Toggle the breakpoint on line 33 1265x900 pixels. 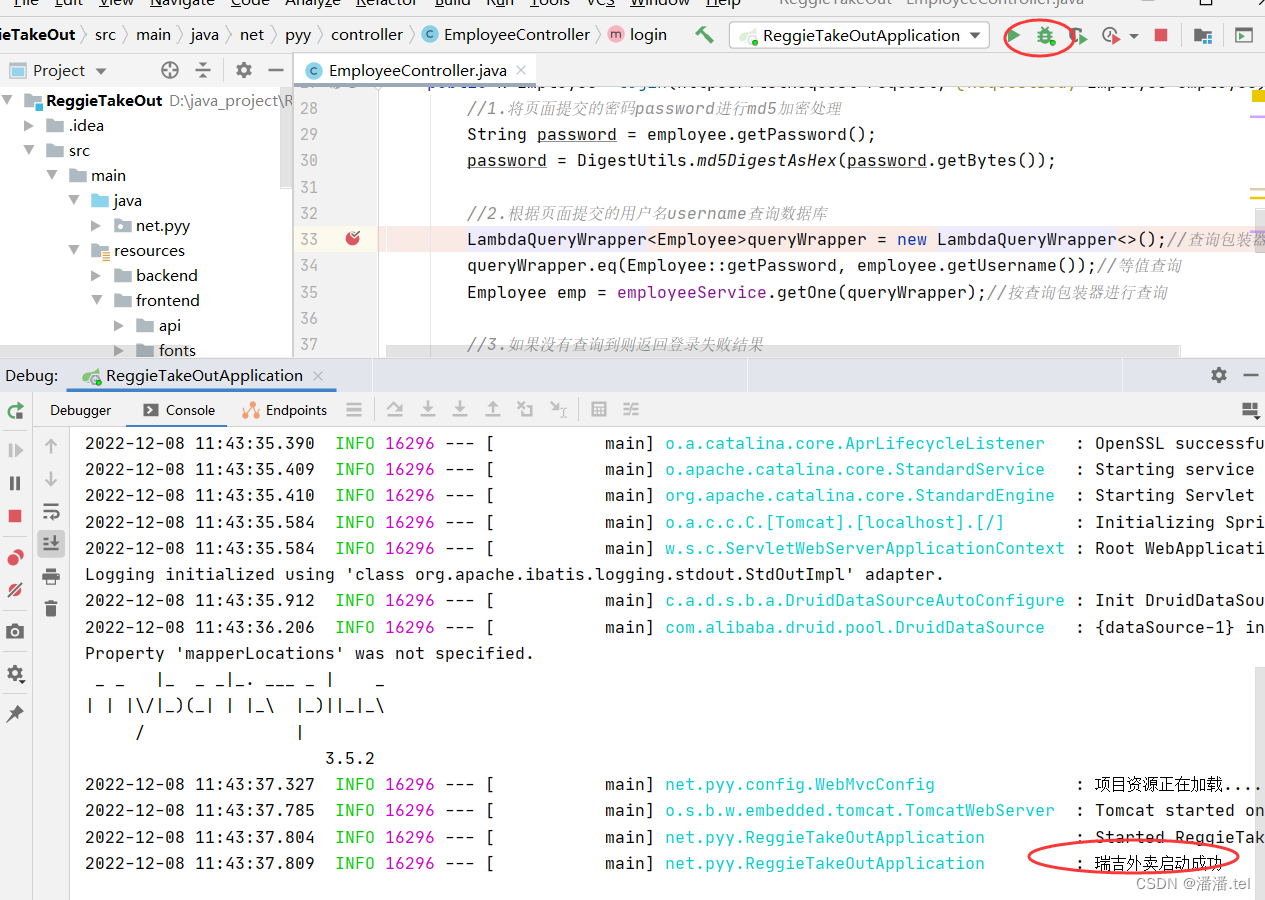[x=353, y=238]
